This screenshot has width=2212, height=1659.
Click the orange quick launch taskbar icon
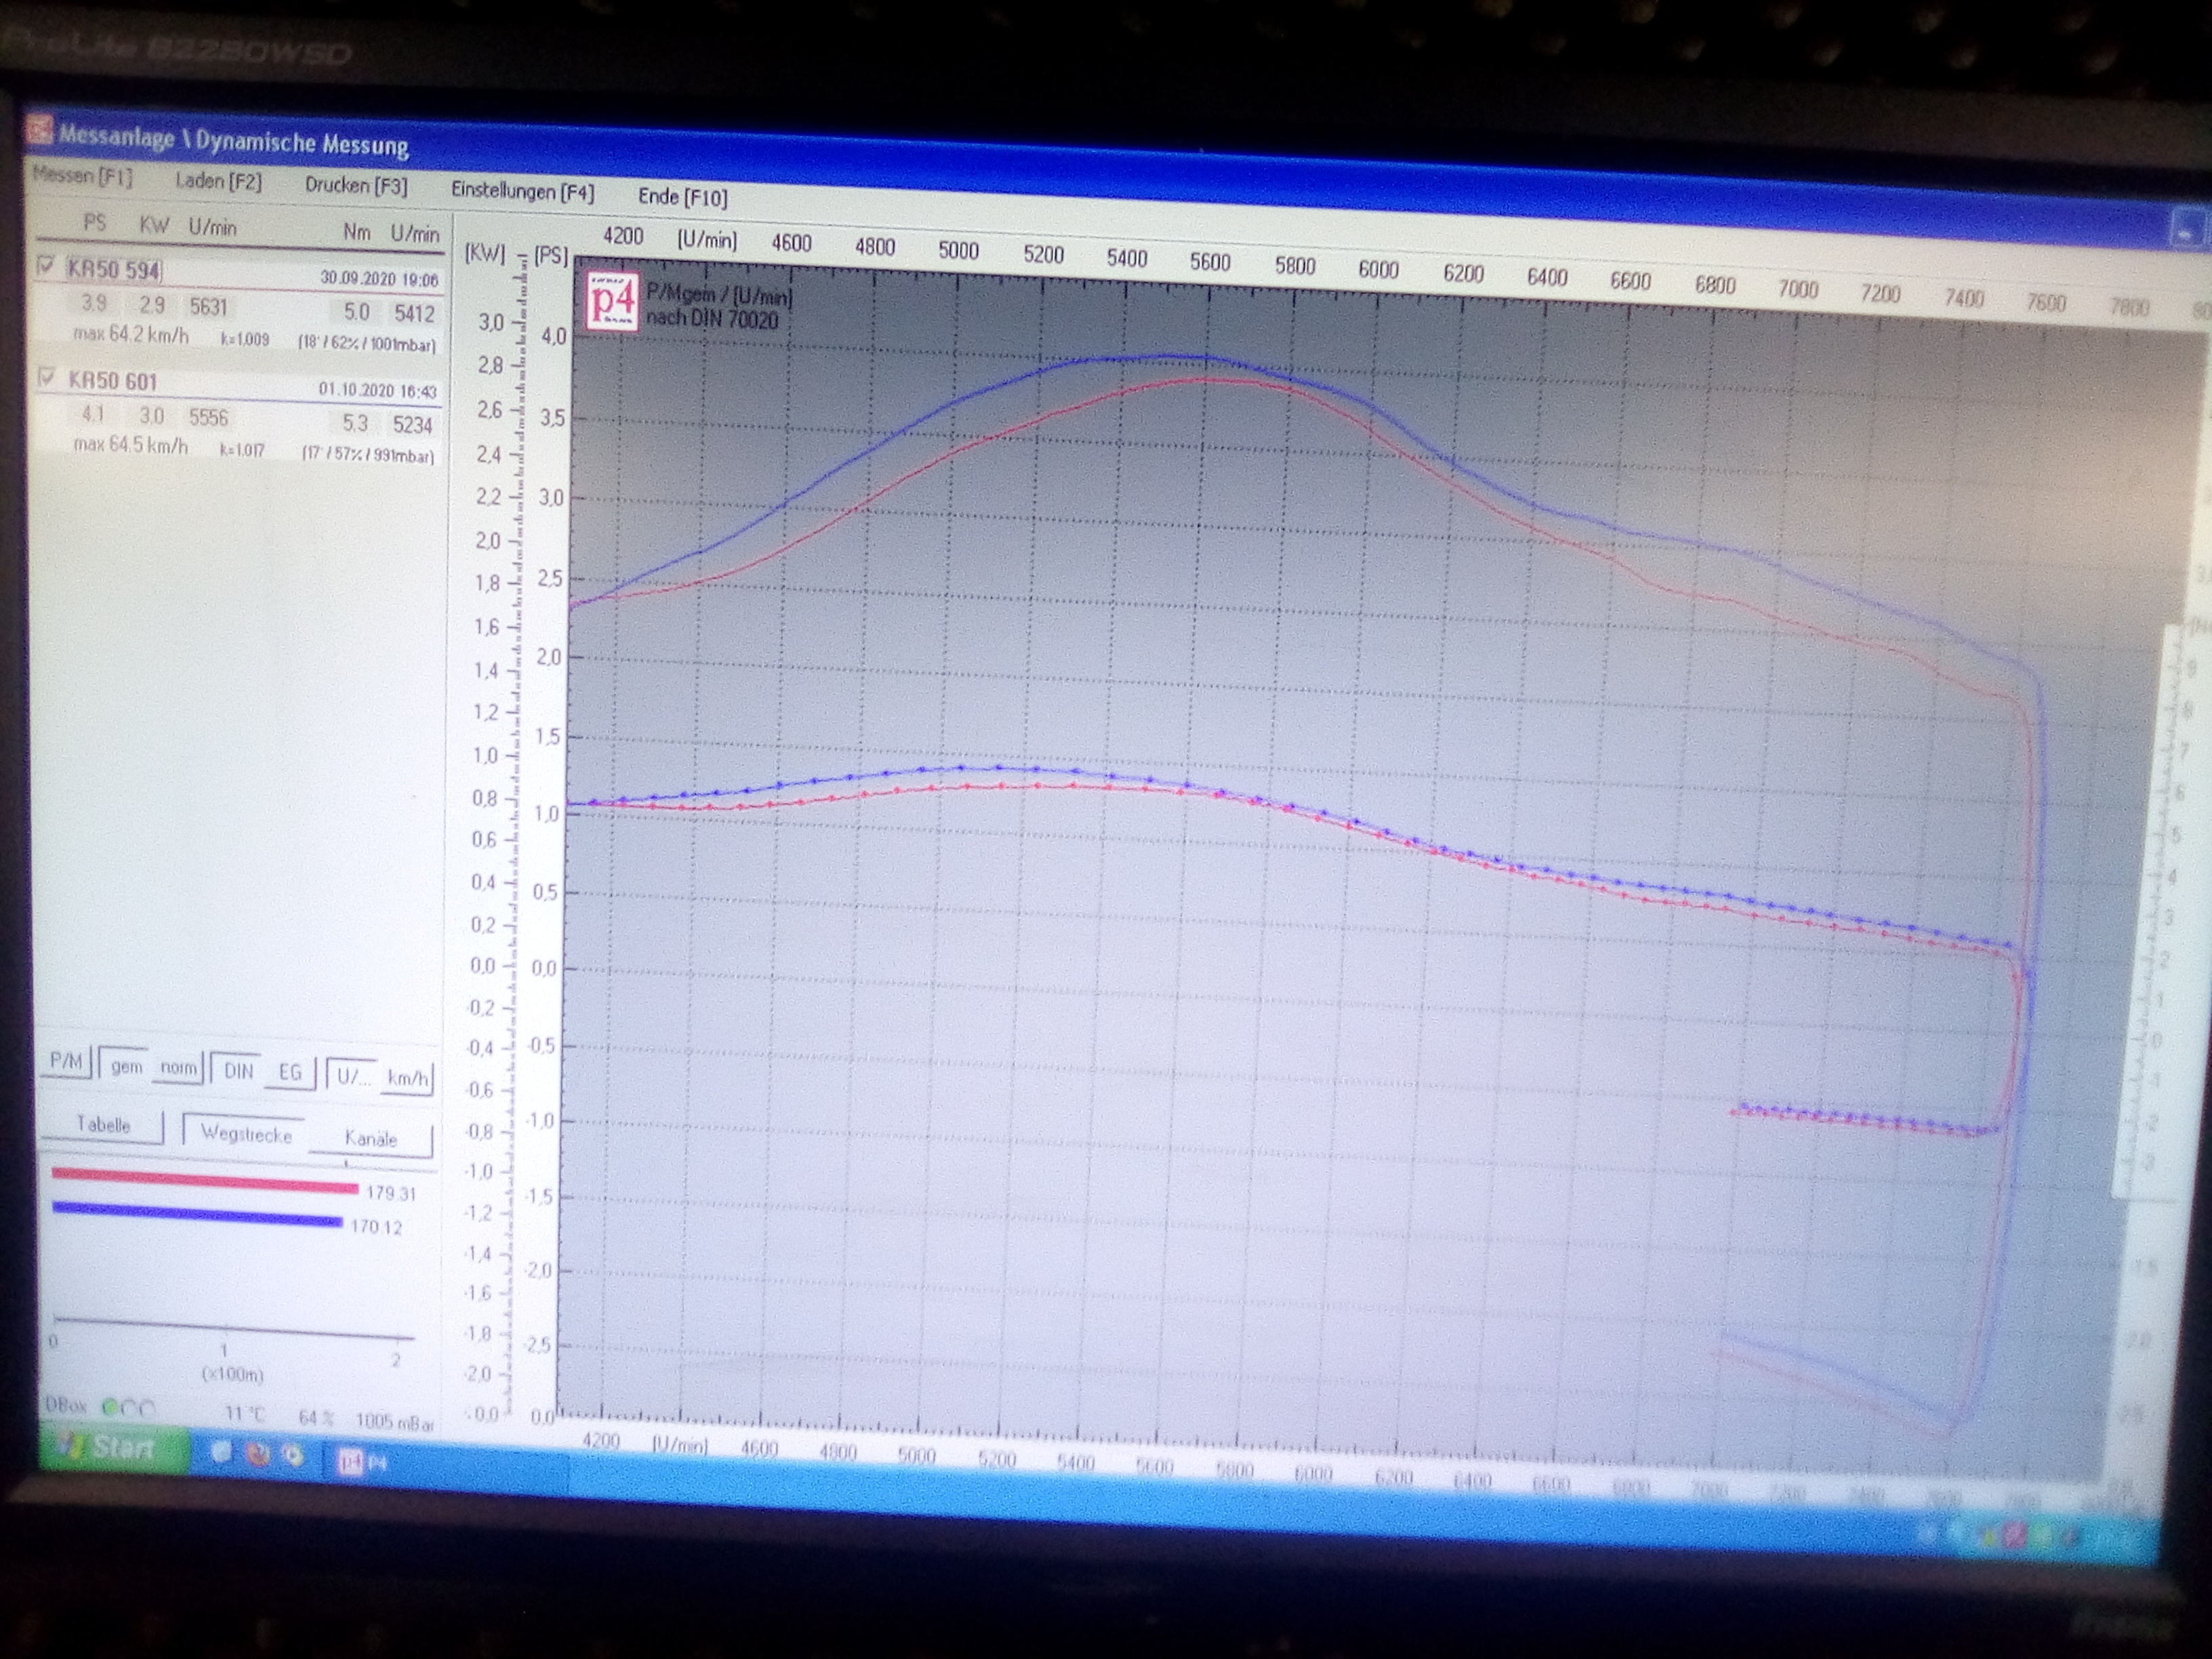point(258,1454)
